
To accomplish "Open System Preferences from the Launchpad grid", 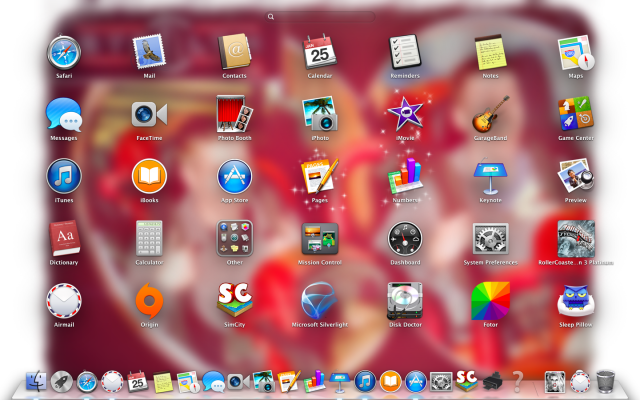I will pyautogui.click(x=490, y=239).
